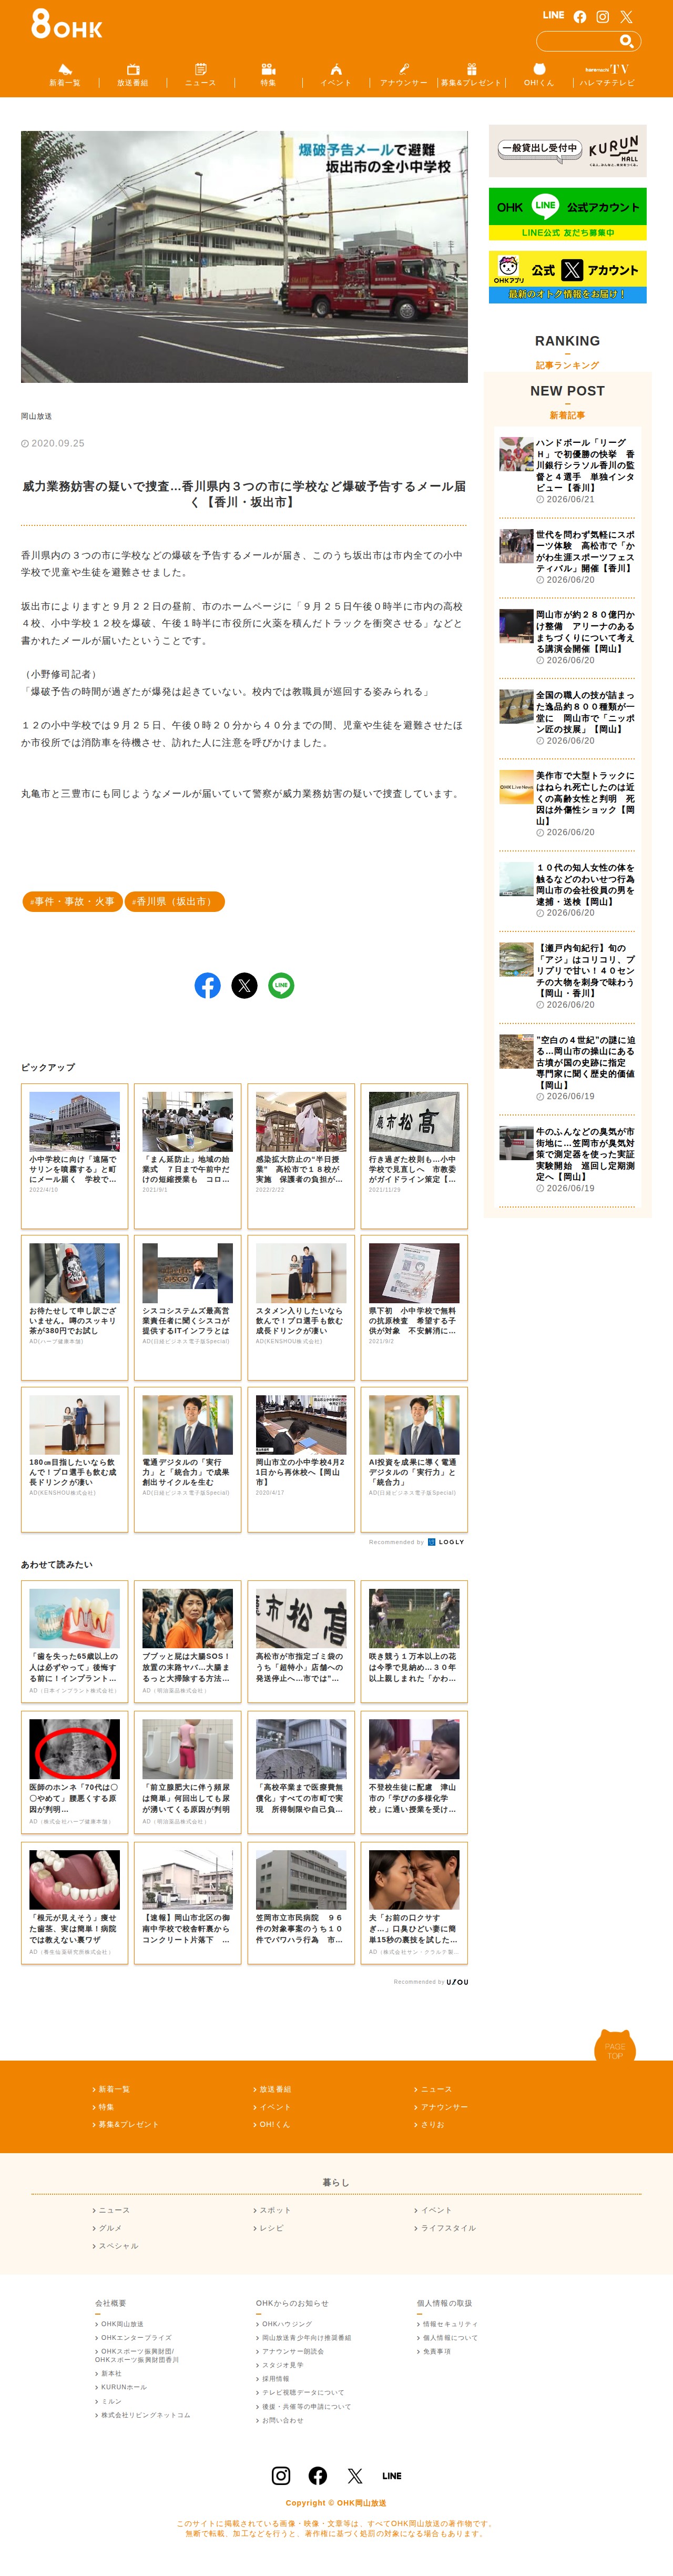The height and width of the screenshot is (2576, 673).
Task: Open the header X icon
Action: (x=626, y=17)
